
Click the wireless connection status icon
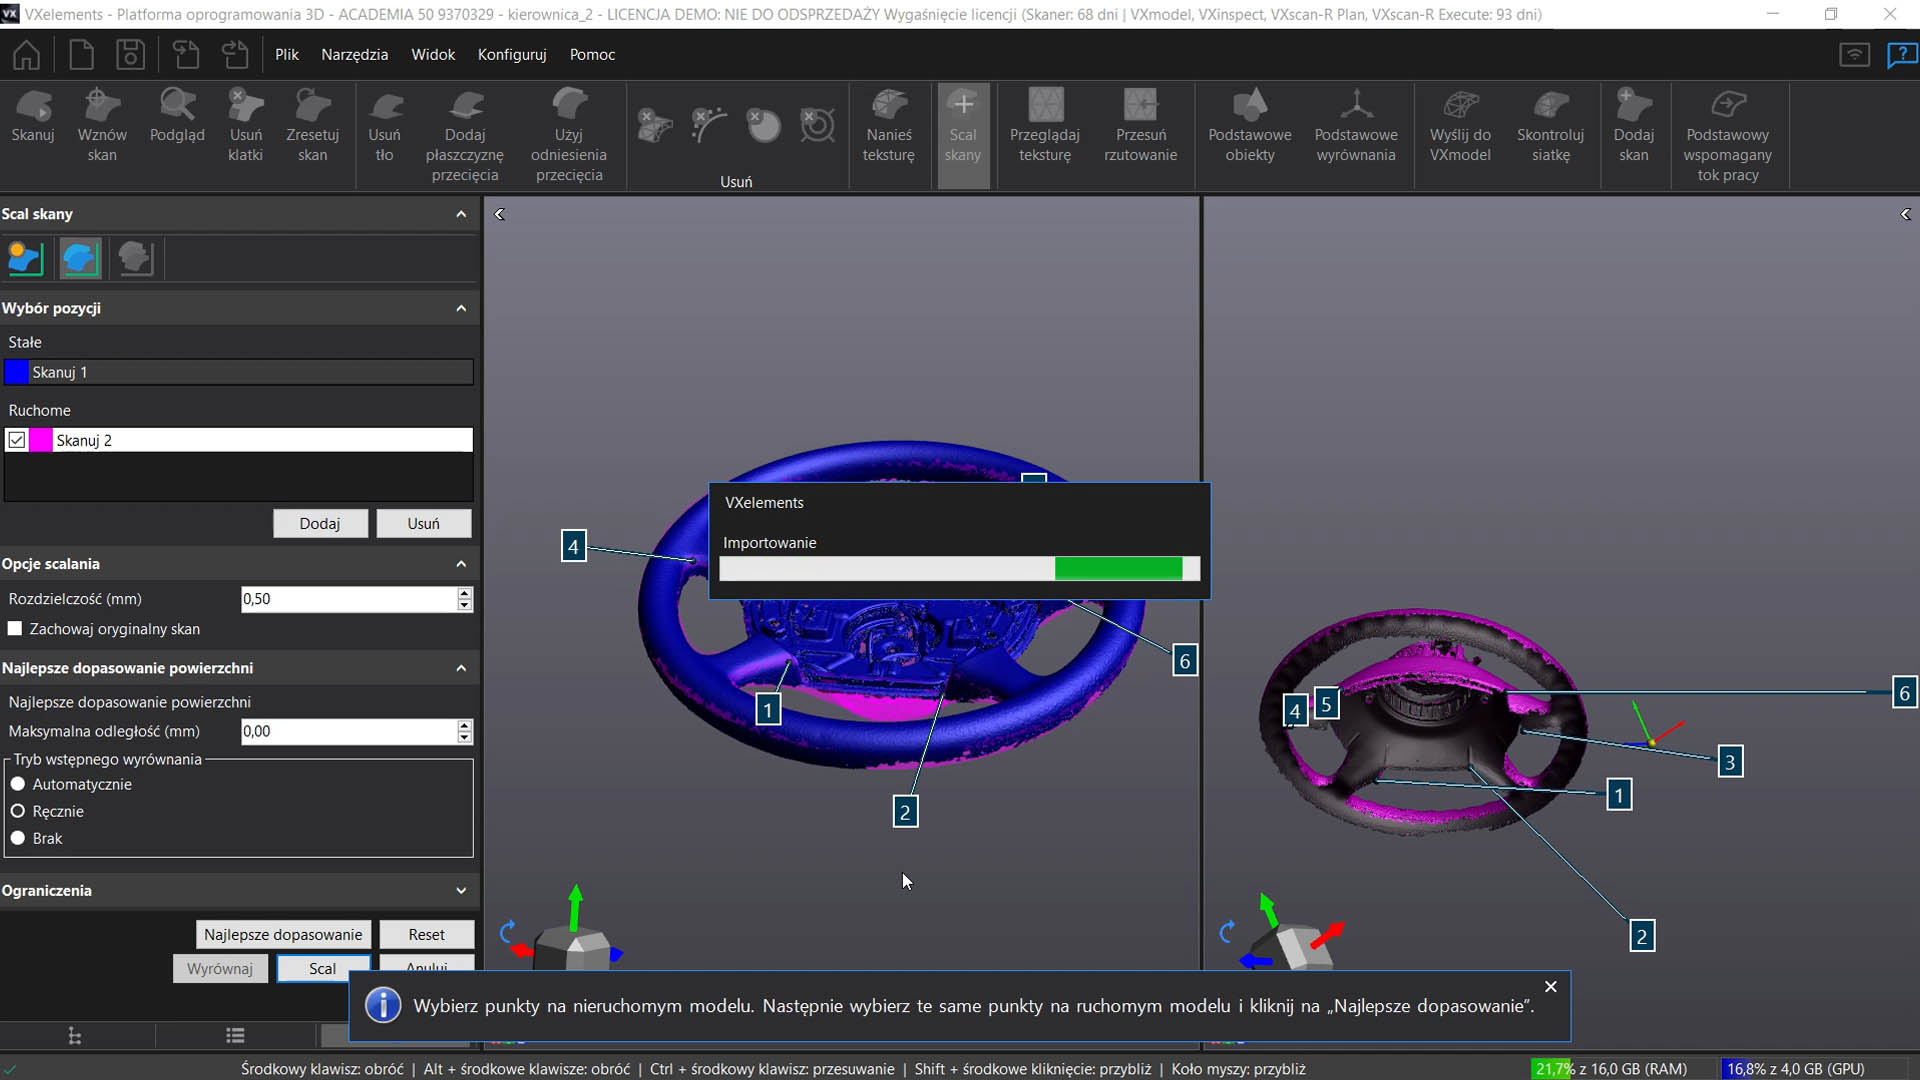(x=1855, y=55)
